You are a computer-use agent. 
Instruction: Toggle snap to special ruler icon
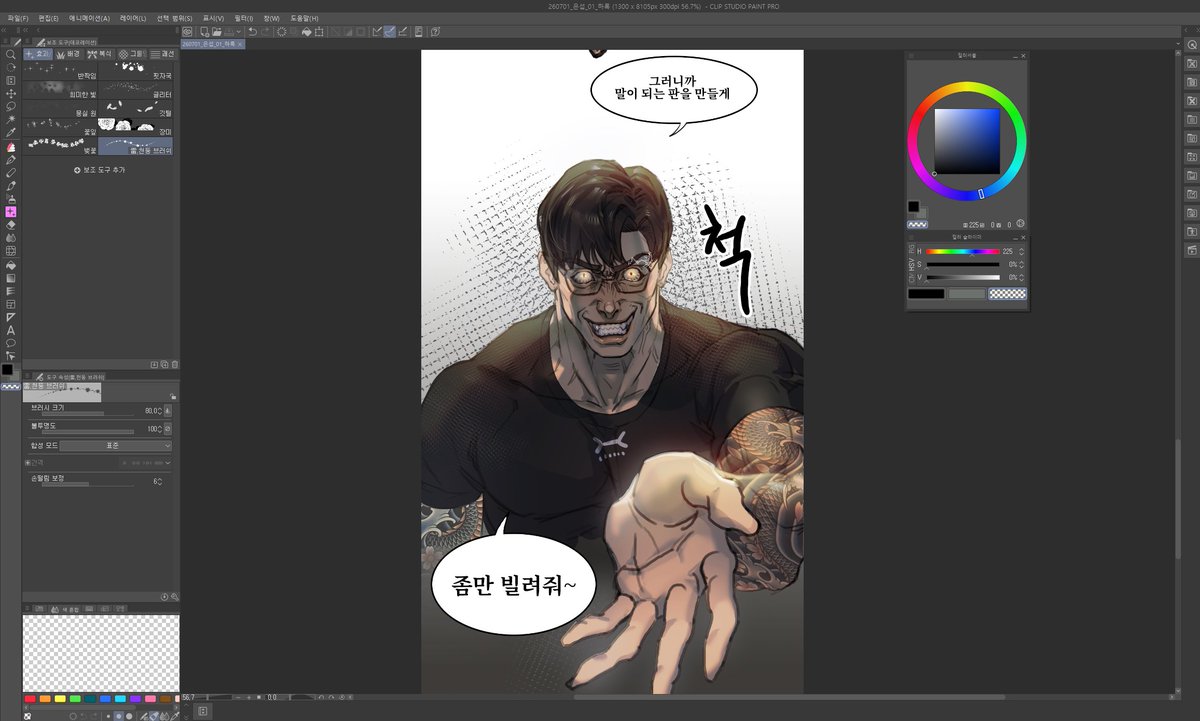coord(389,32)
